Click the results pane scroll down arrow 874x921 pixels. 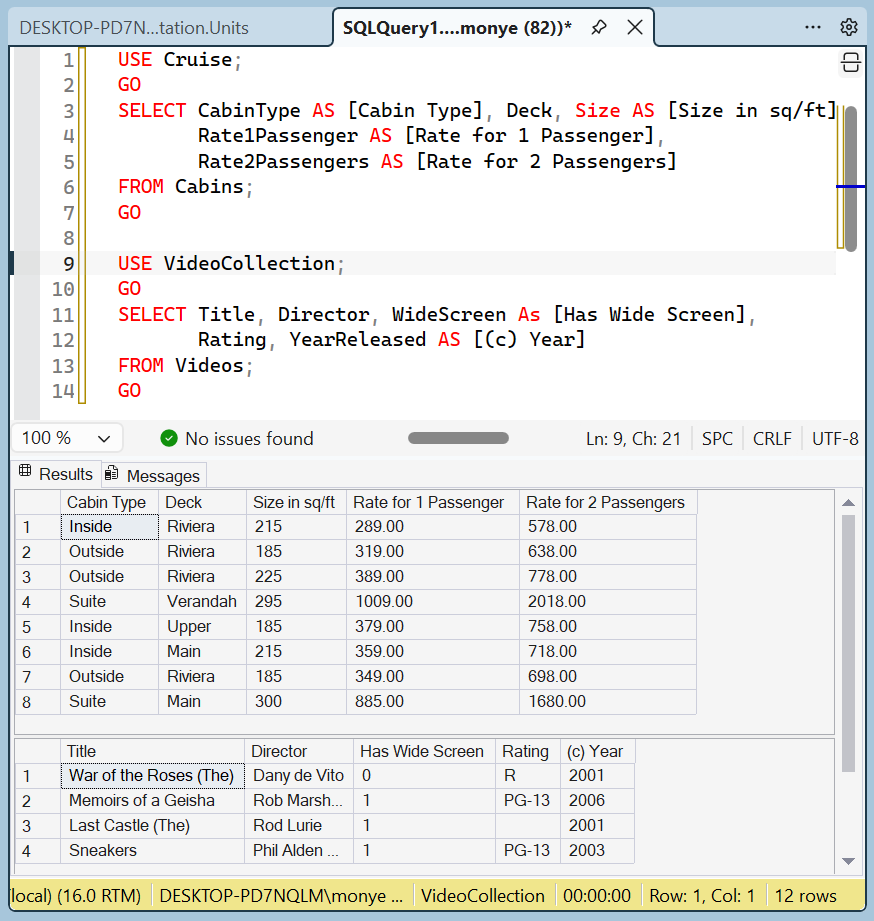pos(848,861)
